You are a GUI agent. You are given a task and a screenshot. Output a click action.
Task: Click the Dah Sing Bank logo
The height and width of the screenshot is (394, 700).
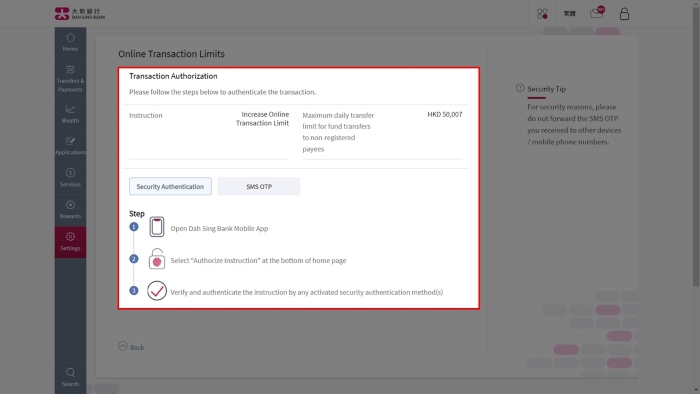(x=80, y=14)
